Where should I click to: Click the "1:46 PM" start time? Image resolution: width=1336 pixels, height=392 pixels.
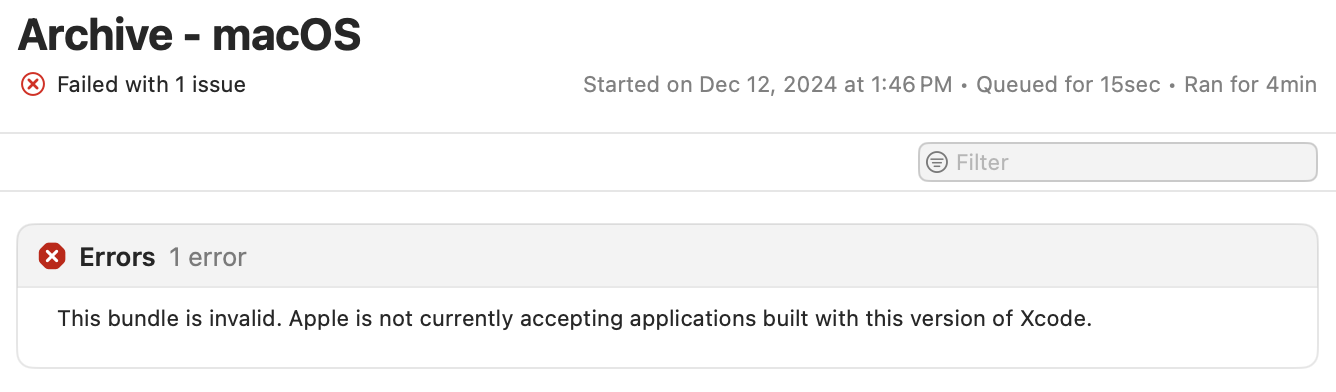click(910, 85)
